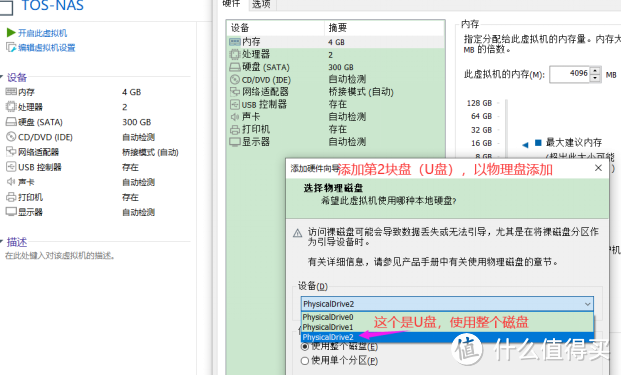Select 使用单个分区 radio button
The height and width of the screenshot is (376, 621).
(x=305, y=361)
